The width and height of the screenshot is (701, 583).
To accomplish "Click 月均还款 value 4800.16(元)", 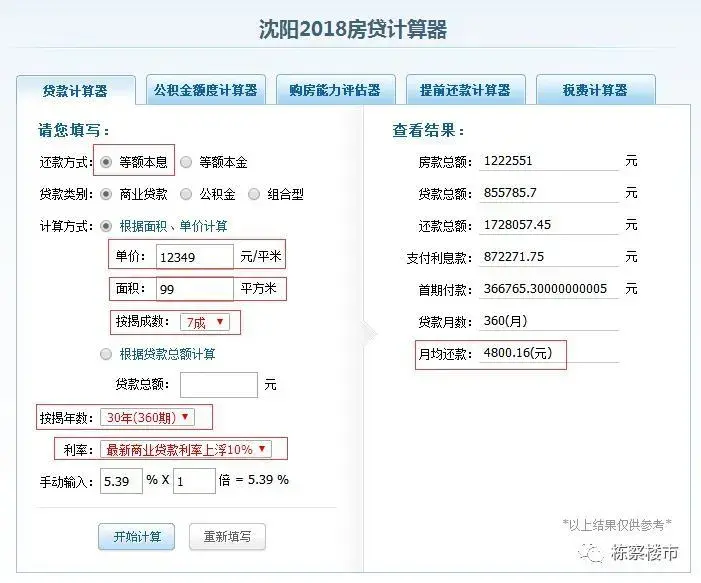I will (x=518, y=353).
